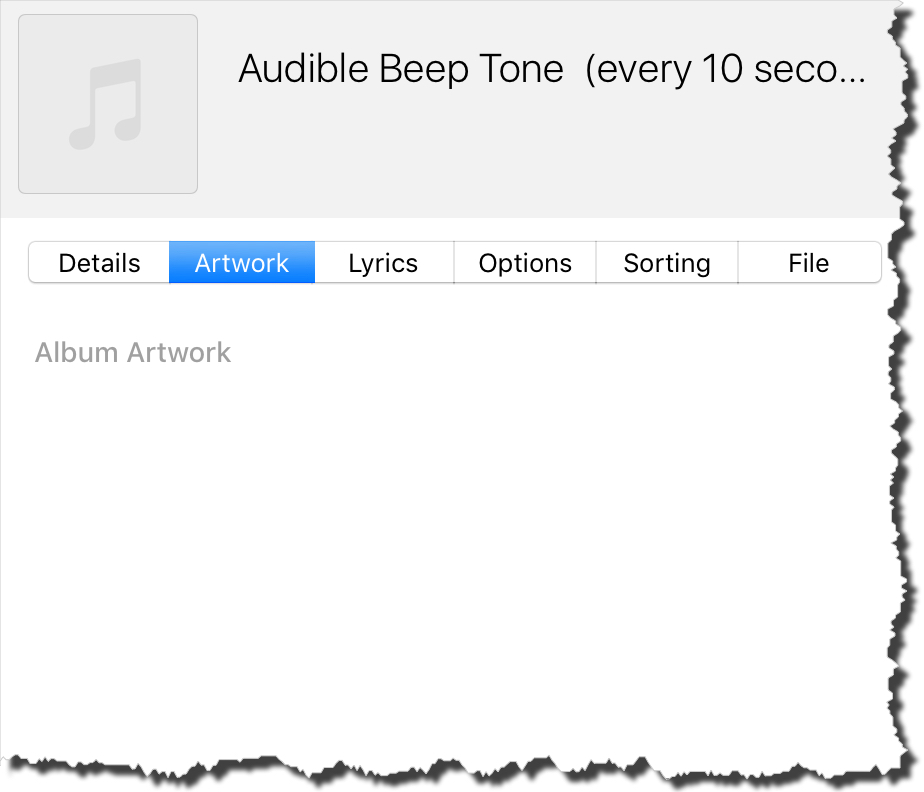The height and width of the screenshot is (792, 924).
Task: Click the double eighth-note glyph in header
Action: [x=106, y=104]
